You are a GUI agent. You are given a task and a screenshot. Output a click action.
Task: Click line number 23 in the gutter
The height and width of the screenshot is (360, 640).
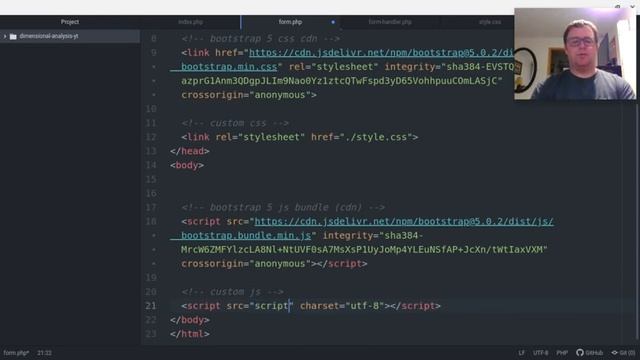[x=151, y=334]
